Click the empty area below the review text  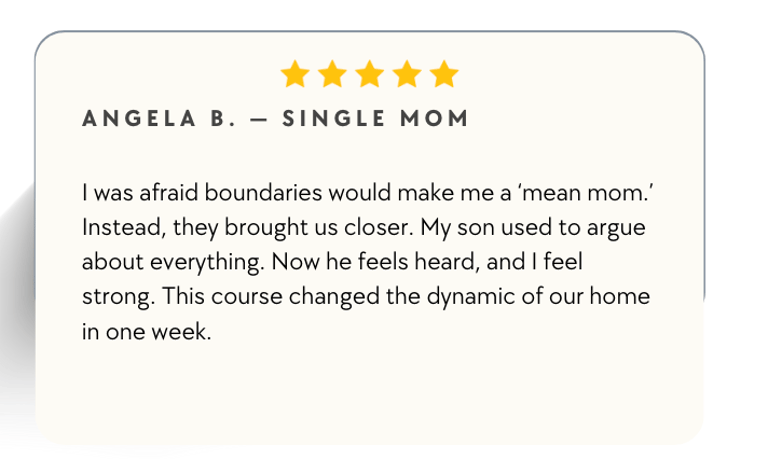pyautogui.click(x=370, y=395)
